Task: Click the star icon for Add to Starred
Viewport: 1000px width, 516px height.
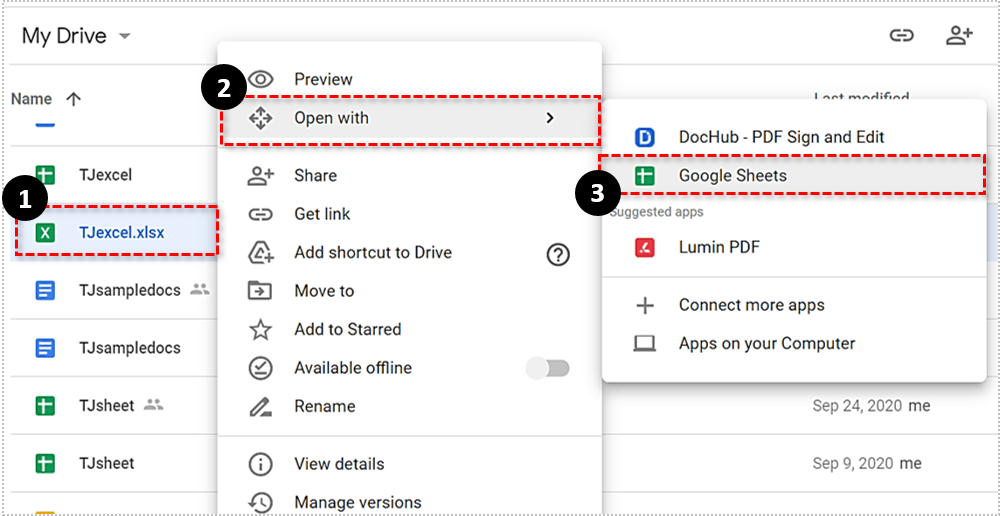Action: tap(260, 329)
